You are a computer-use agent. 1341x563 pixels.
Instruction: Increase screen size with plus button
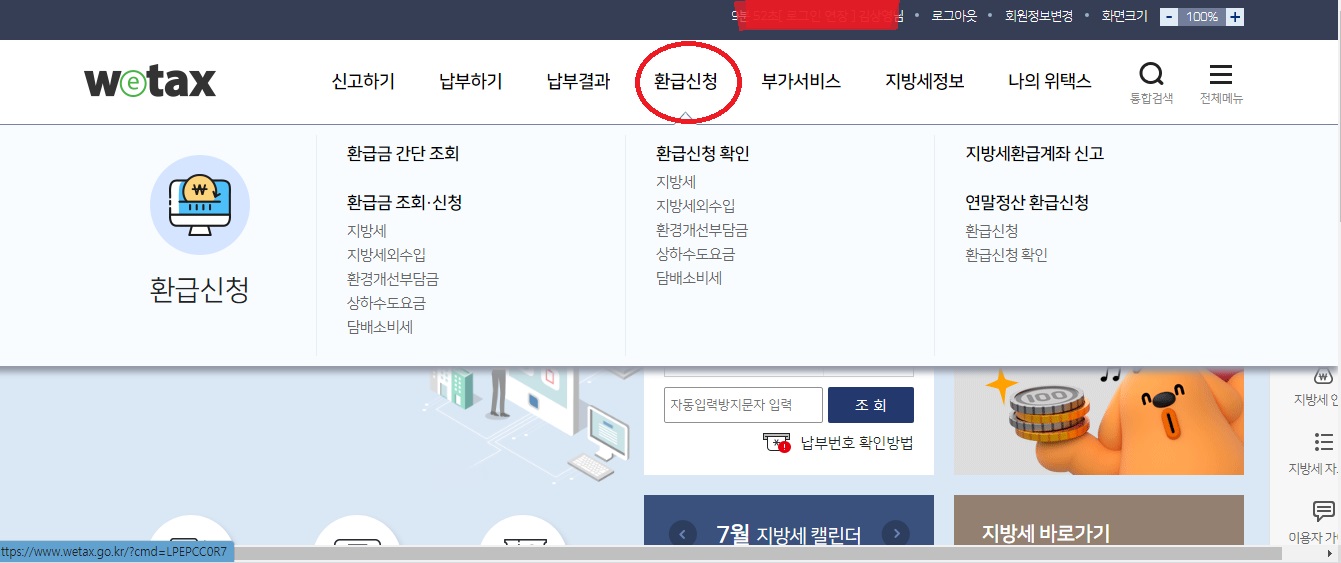point(1235,17)
